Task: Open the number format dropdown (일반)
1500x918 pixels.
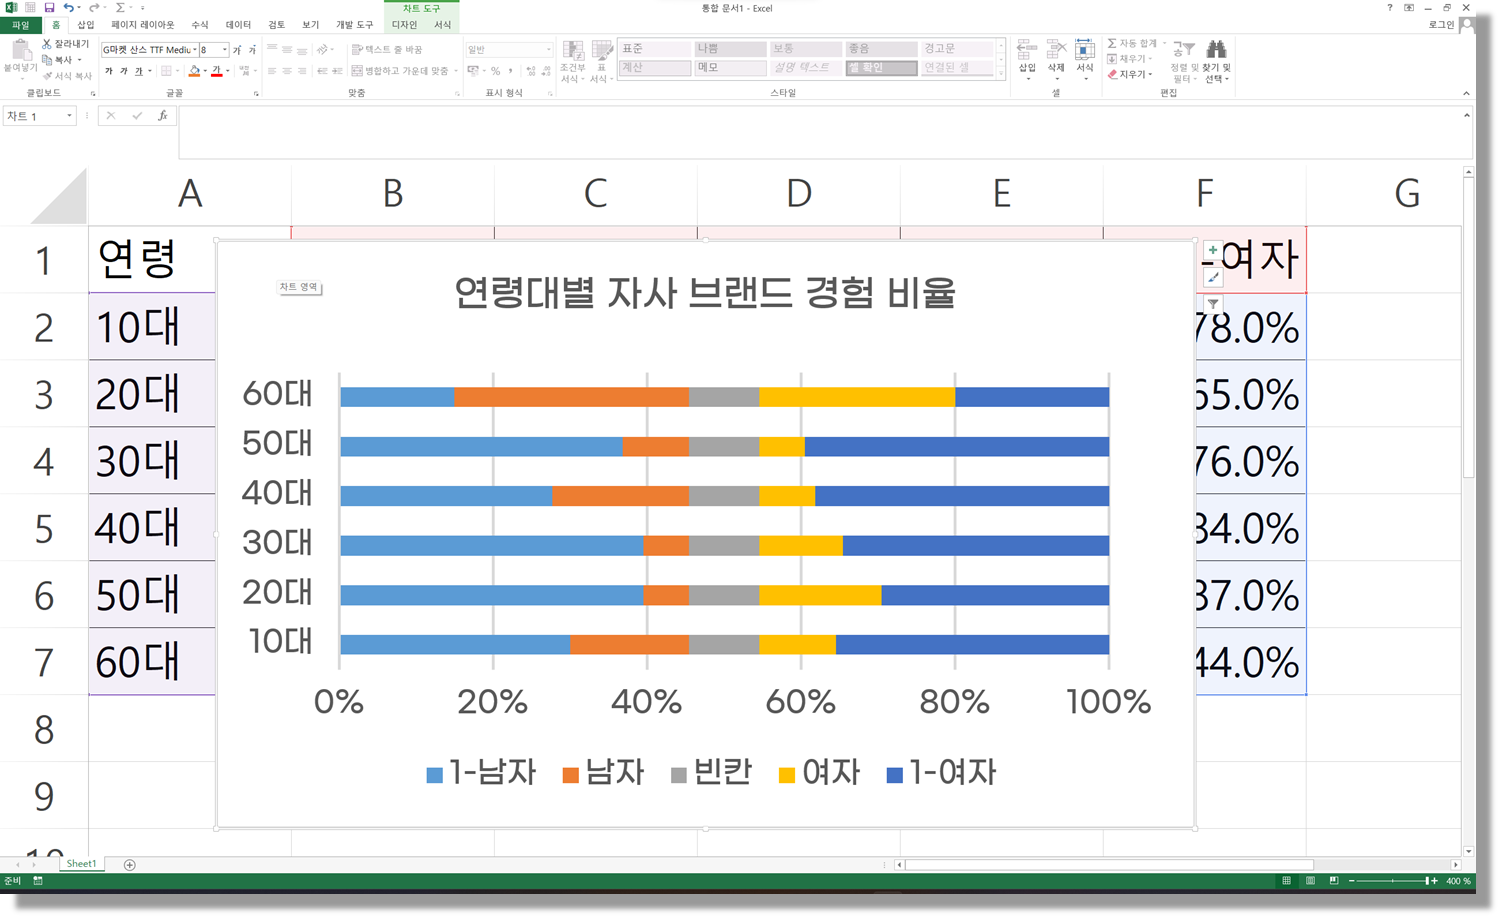Action: point(548,50)
